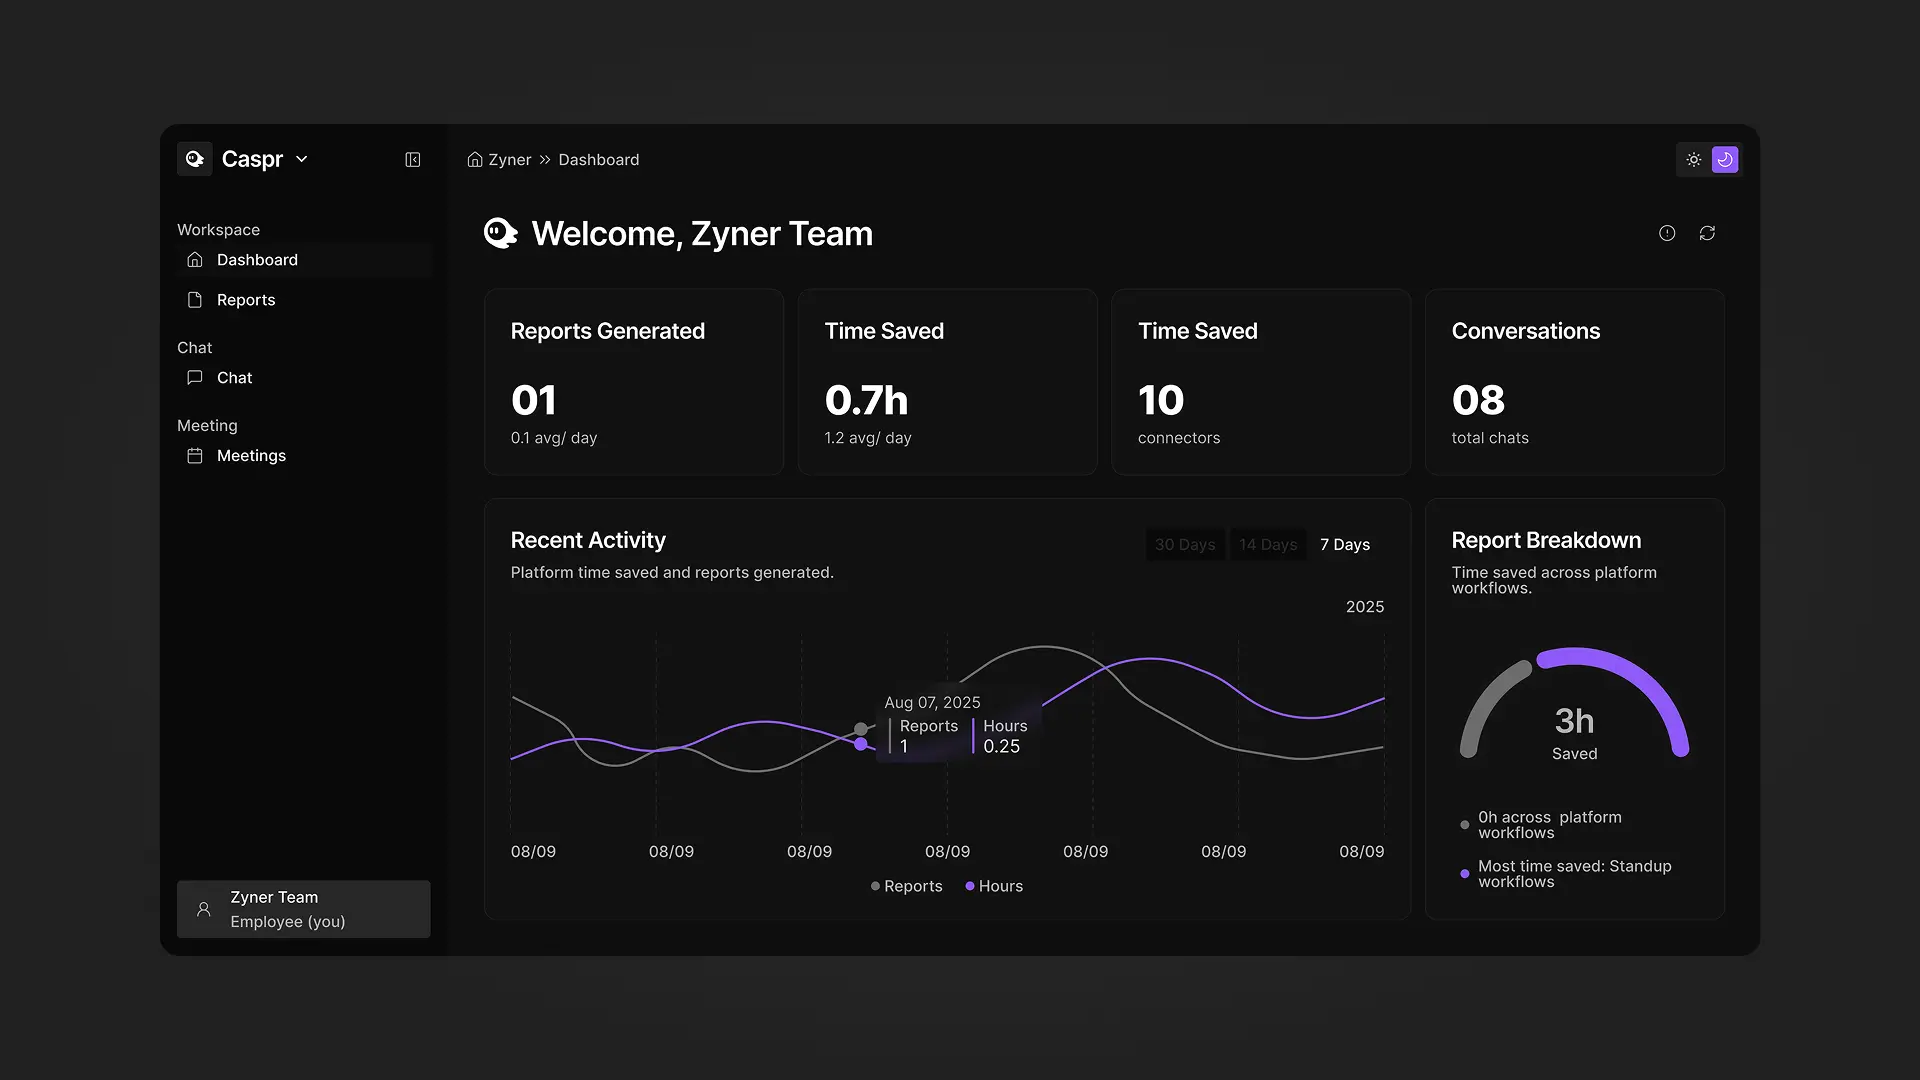Click the Caspr logo icon

[195, 159]
